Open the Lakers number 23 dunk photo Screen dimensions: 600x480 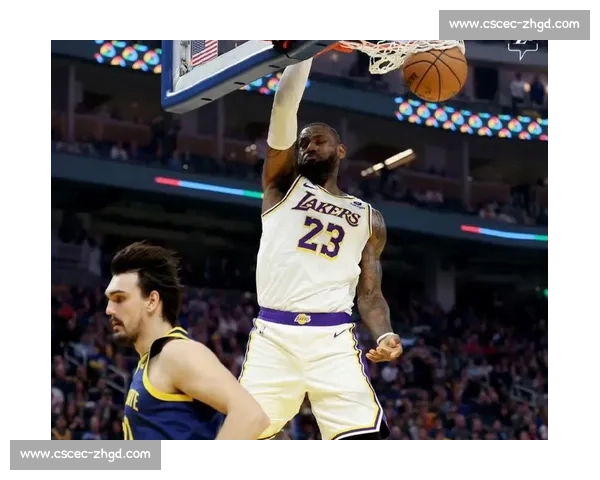[299, 240]
